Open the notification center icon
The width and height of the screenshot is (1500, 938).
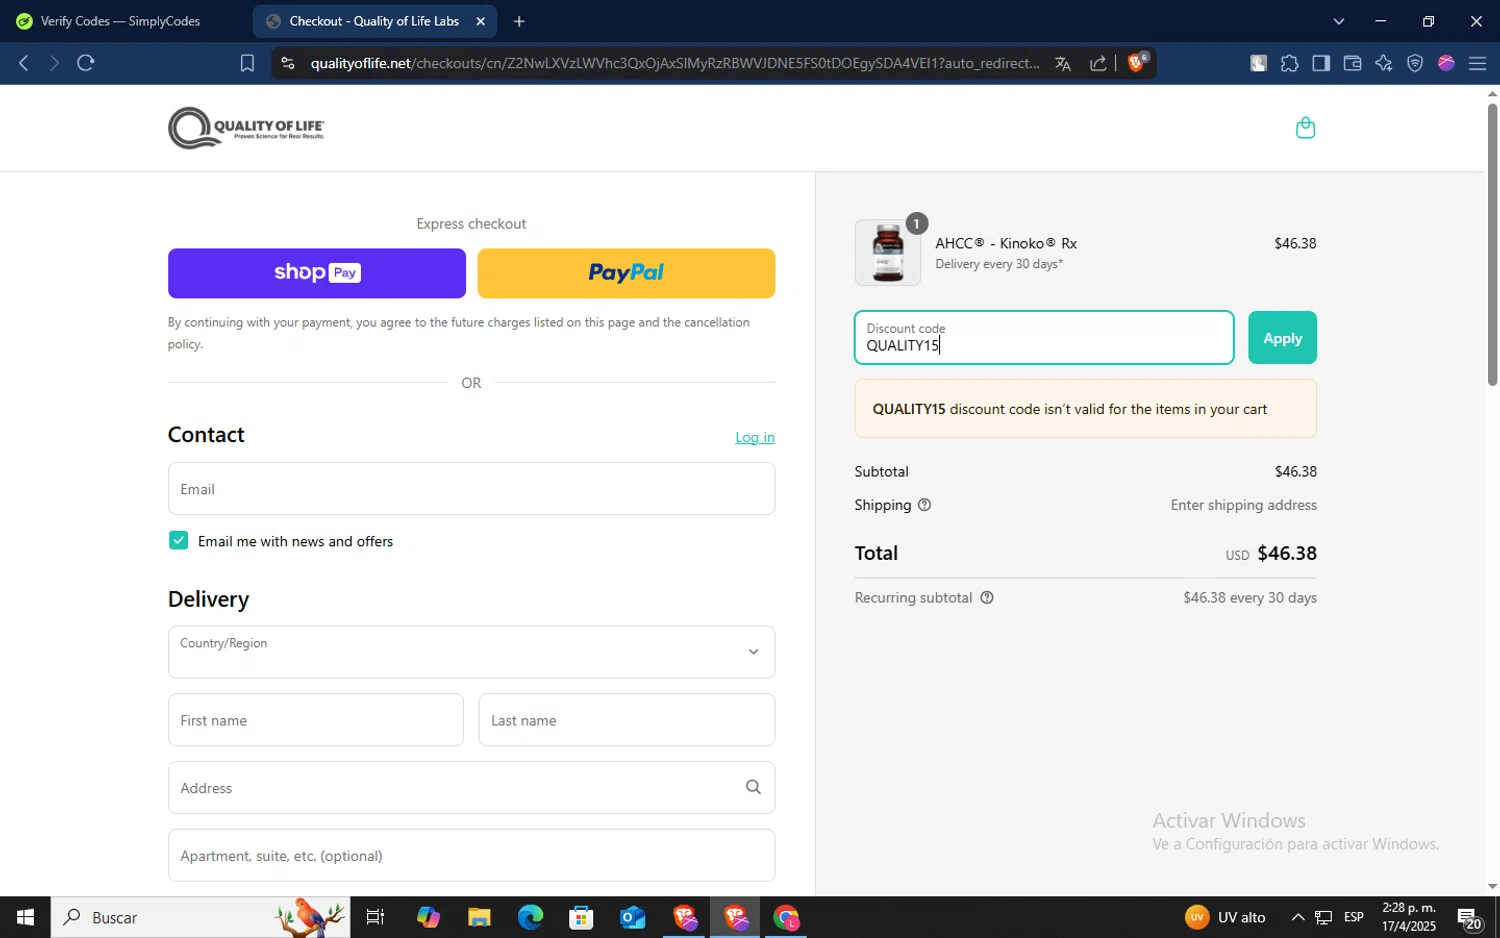tap(1469, 917)
